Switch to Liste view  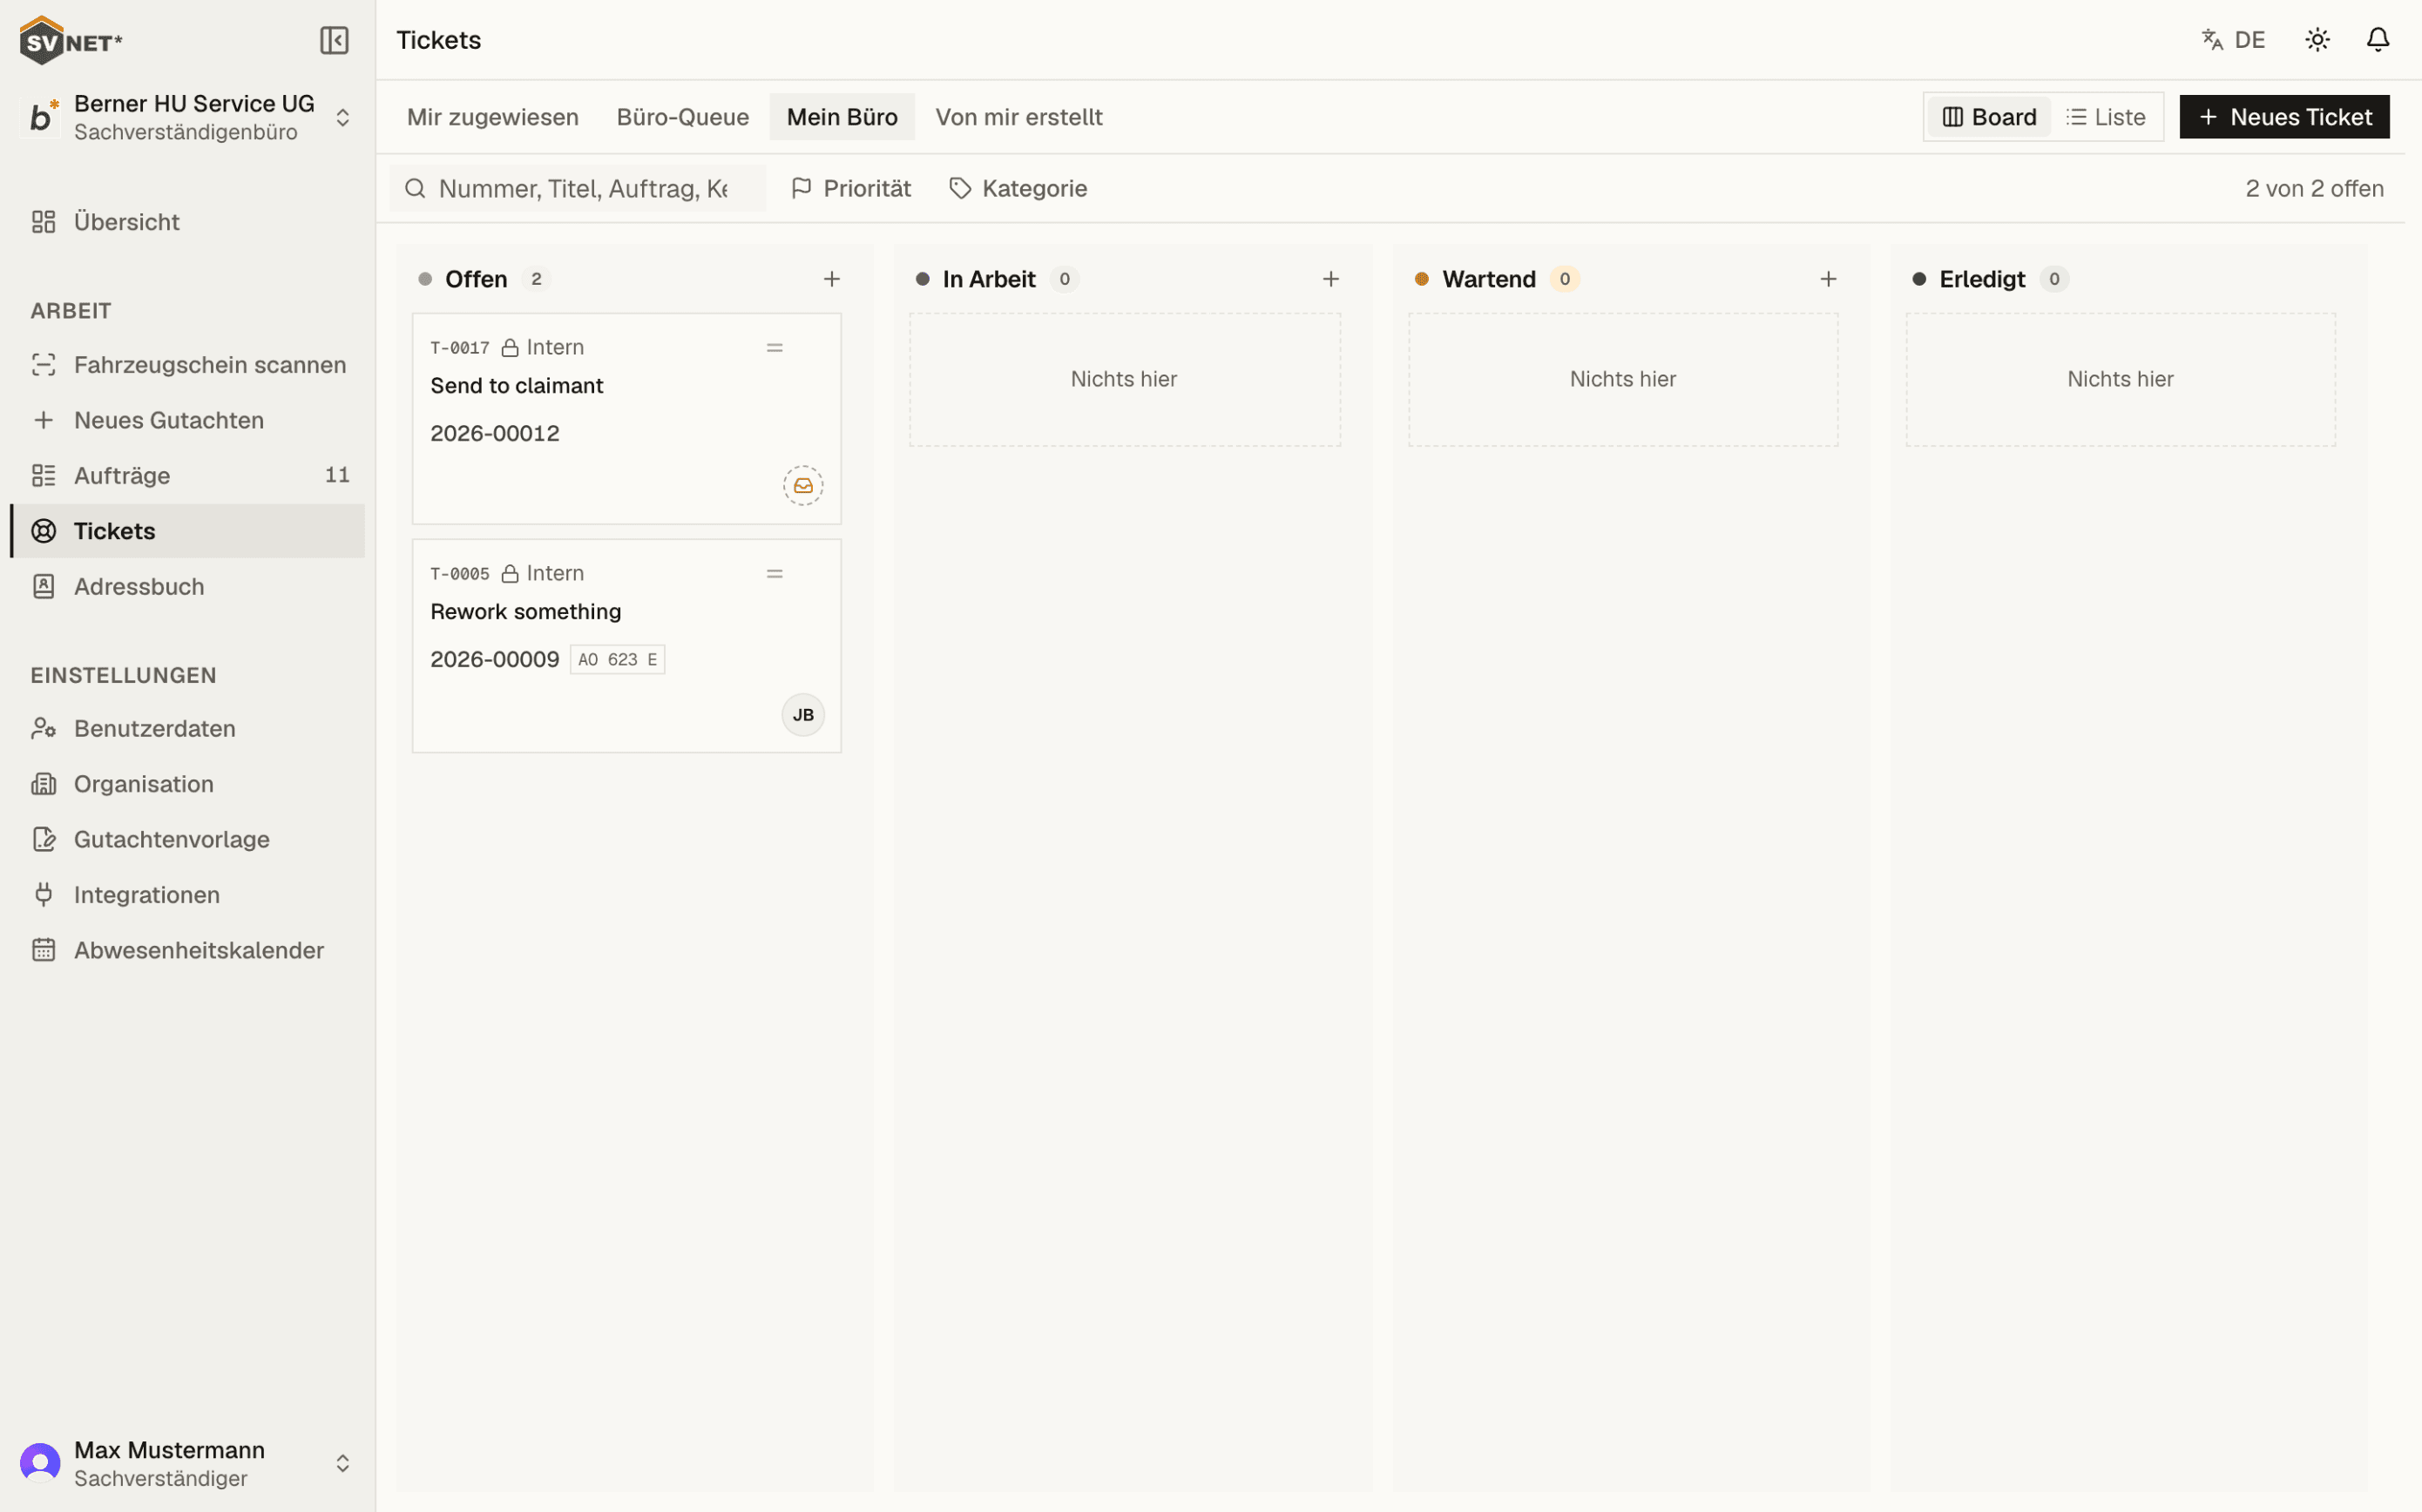click(2105, 117)
